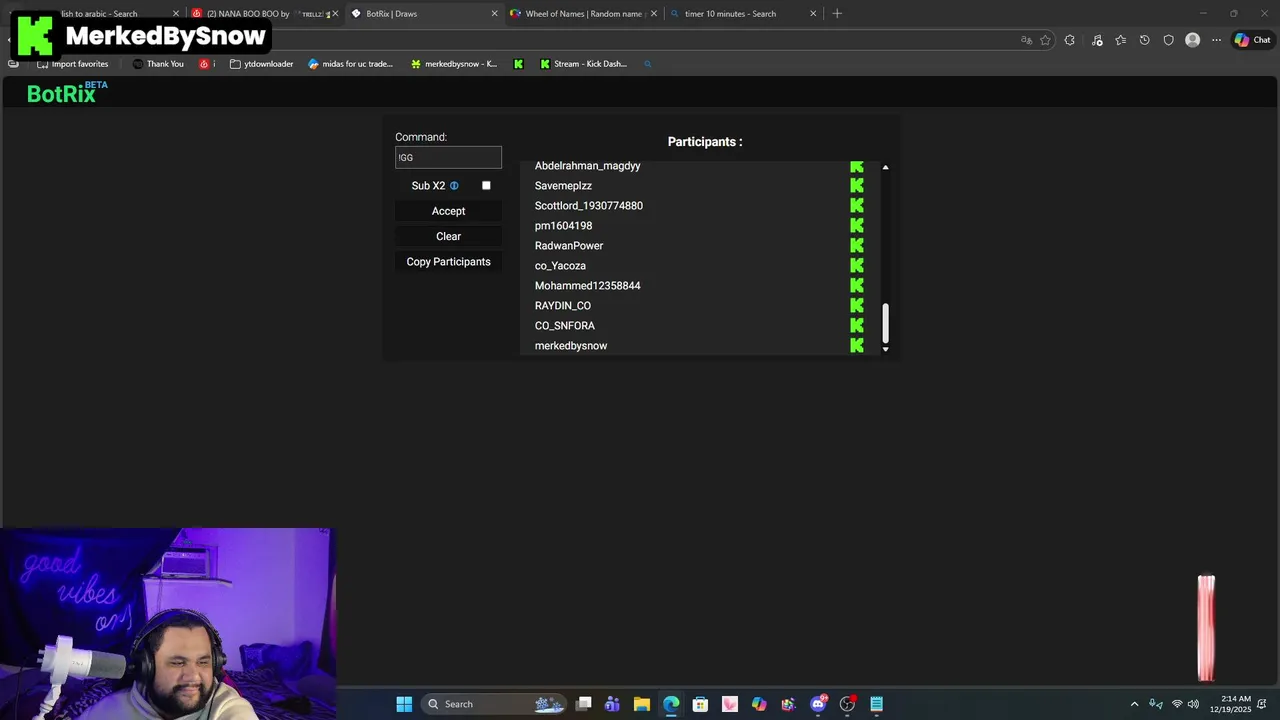The height and width of the screenshot is (720, 1280).
Task: Open File Explorer from taskbar
Action: [x=642, y=704]
